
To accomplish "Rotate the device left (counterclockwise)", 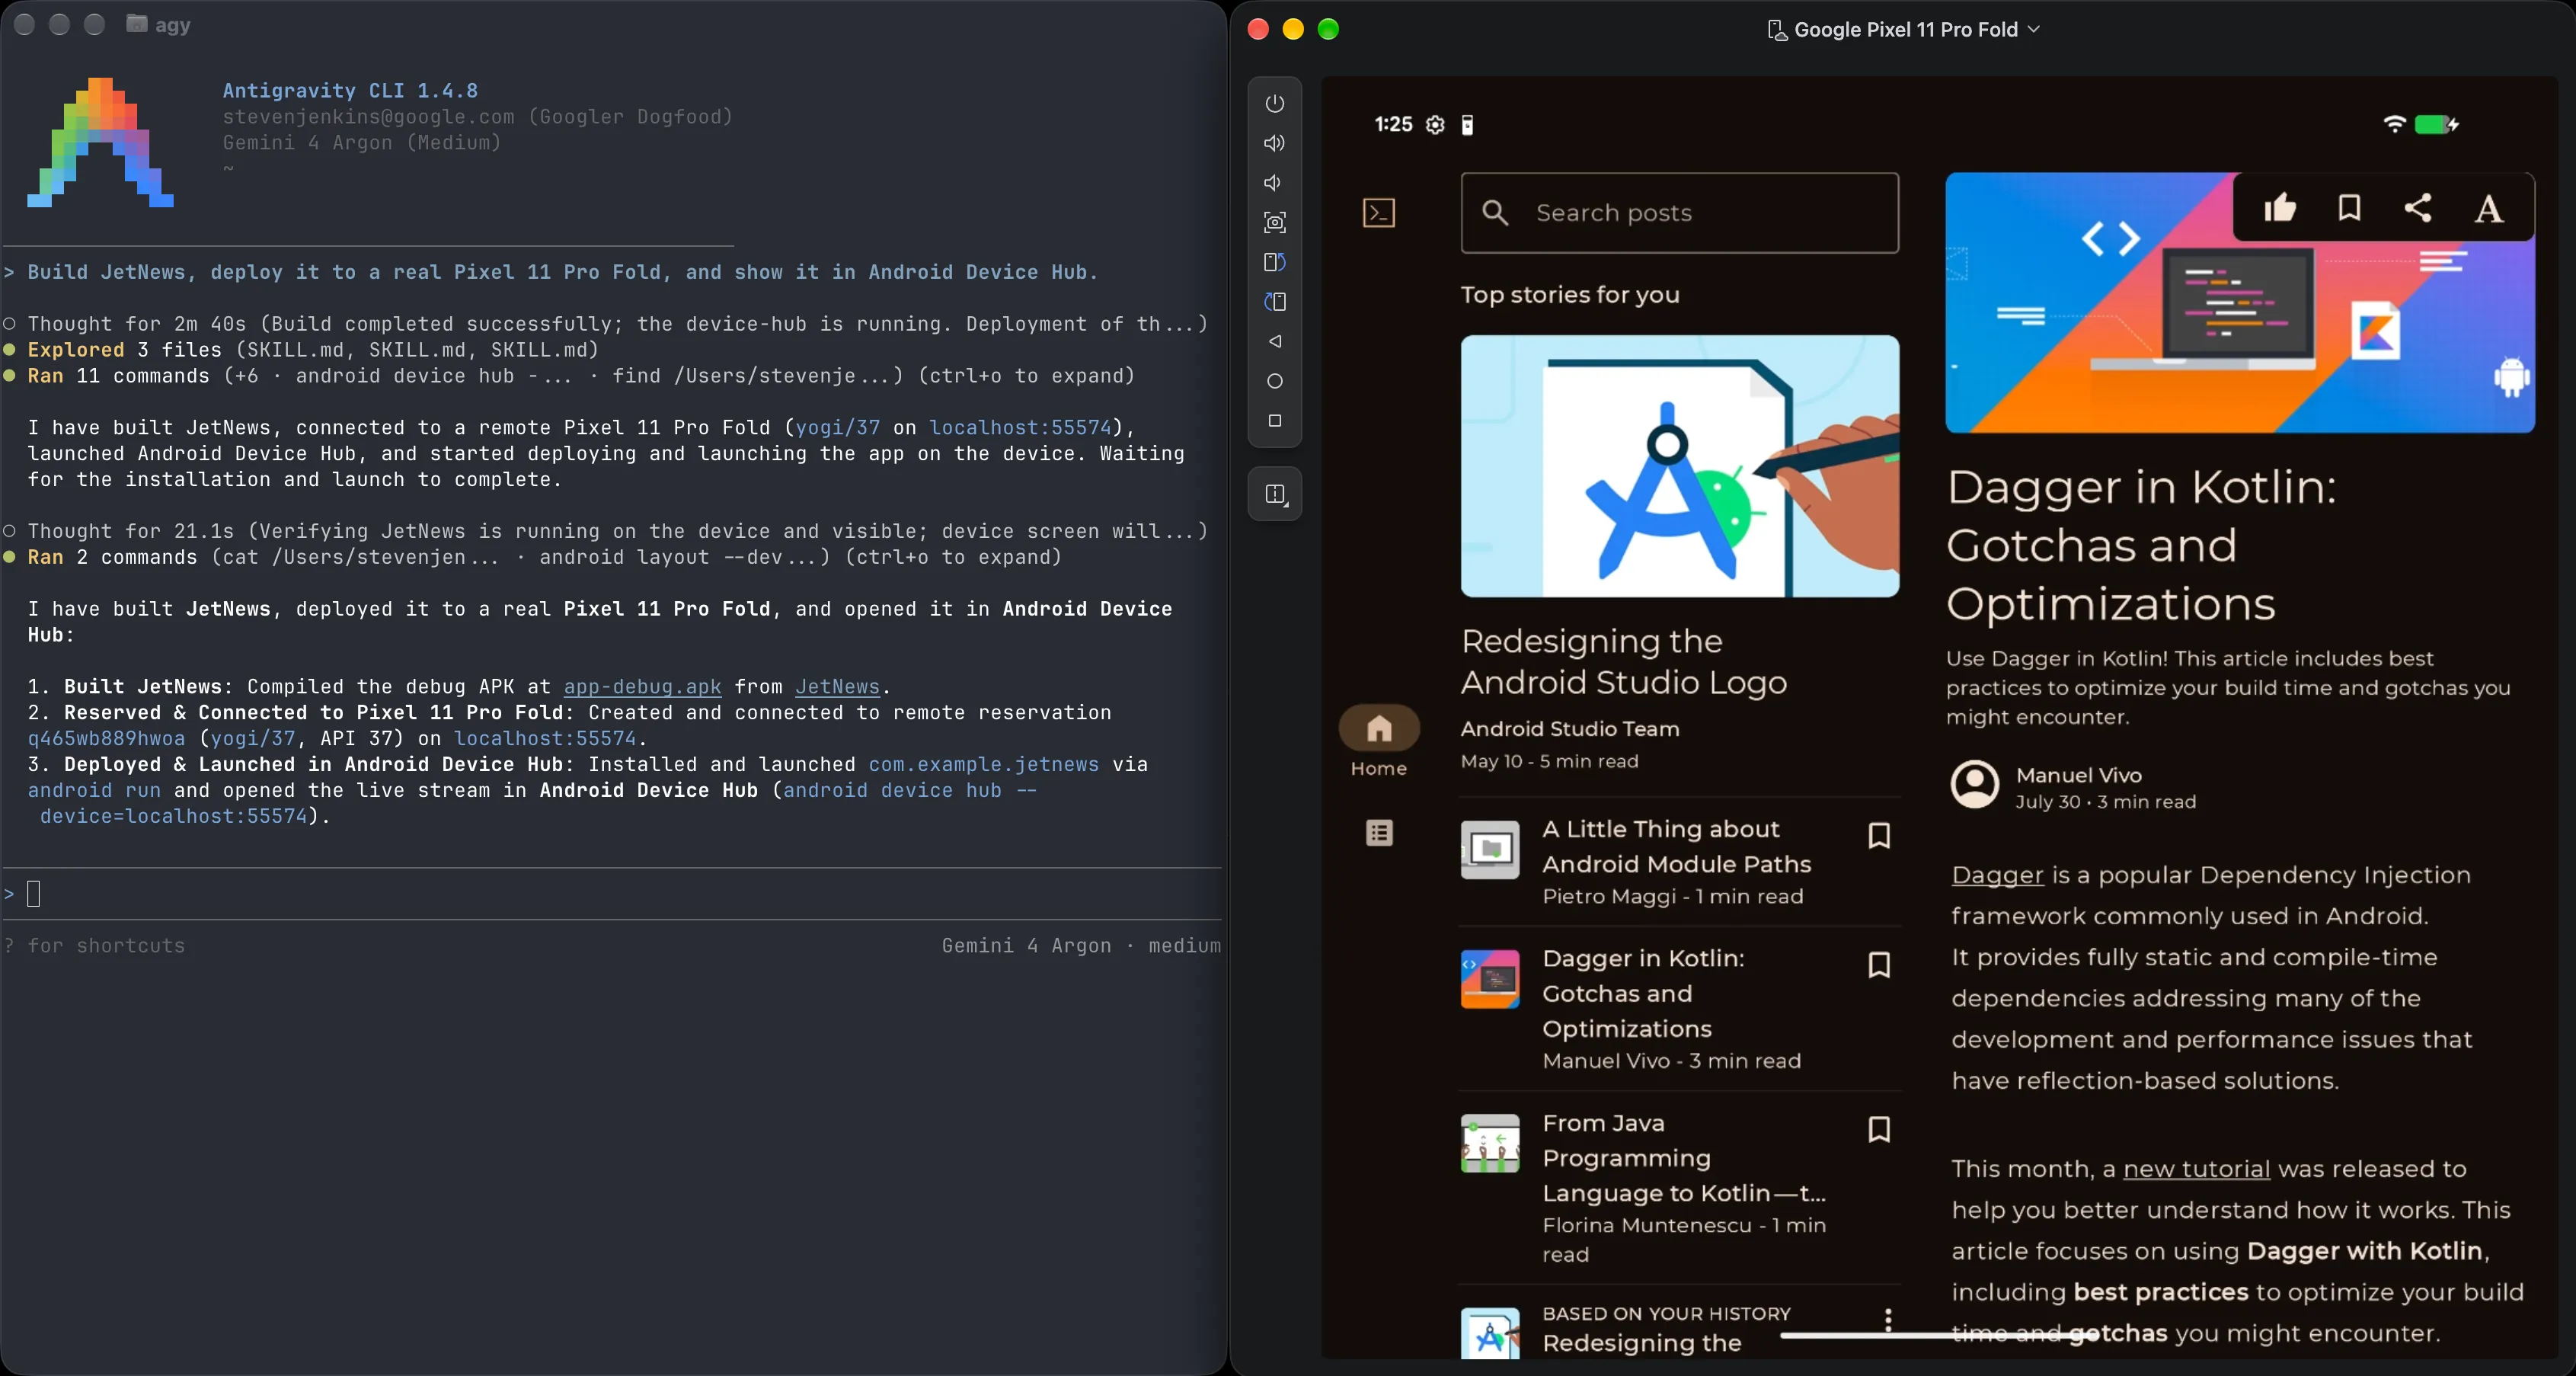I will 1274,262.
